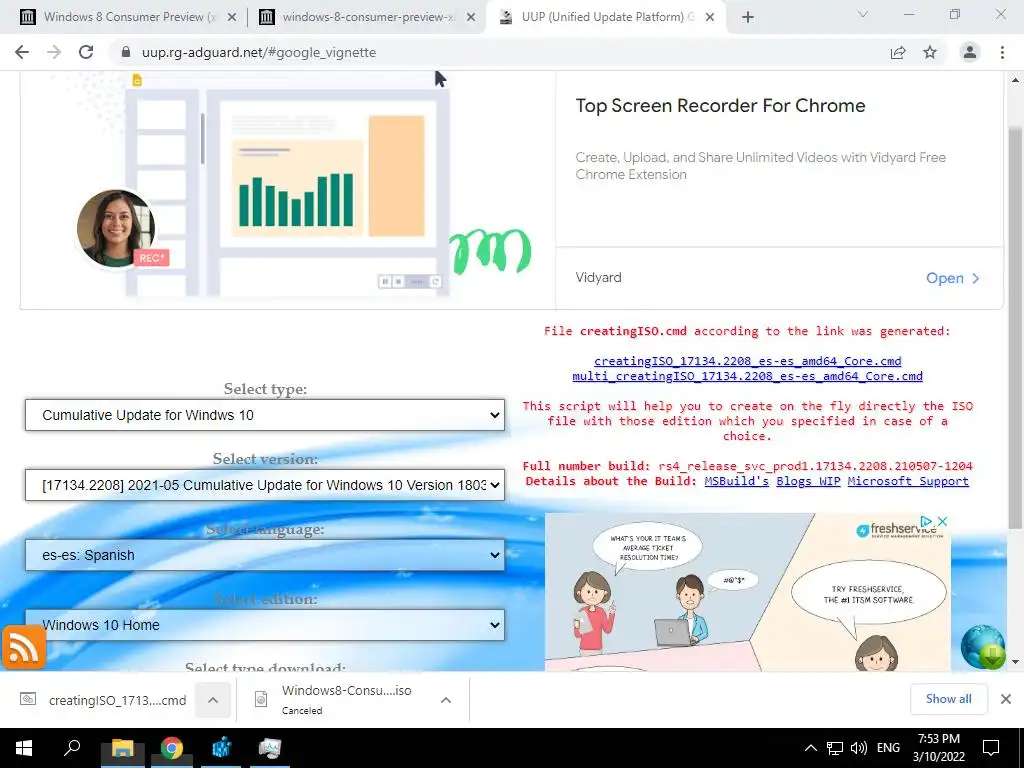Click the Full number build text
The image size is (1024, 768).
point(747,466)
